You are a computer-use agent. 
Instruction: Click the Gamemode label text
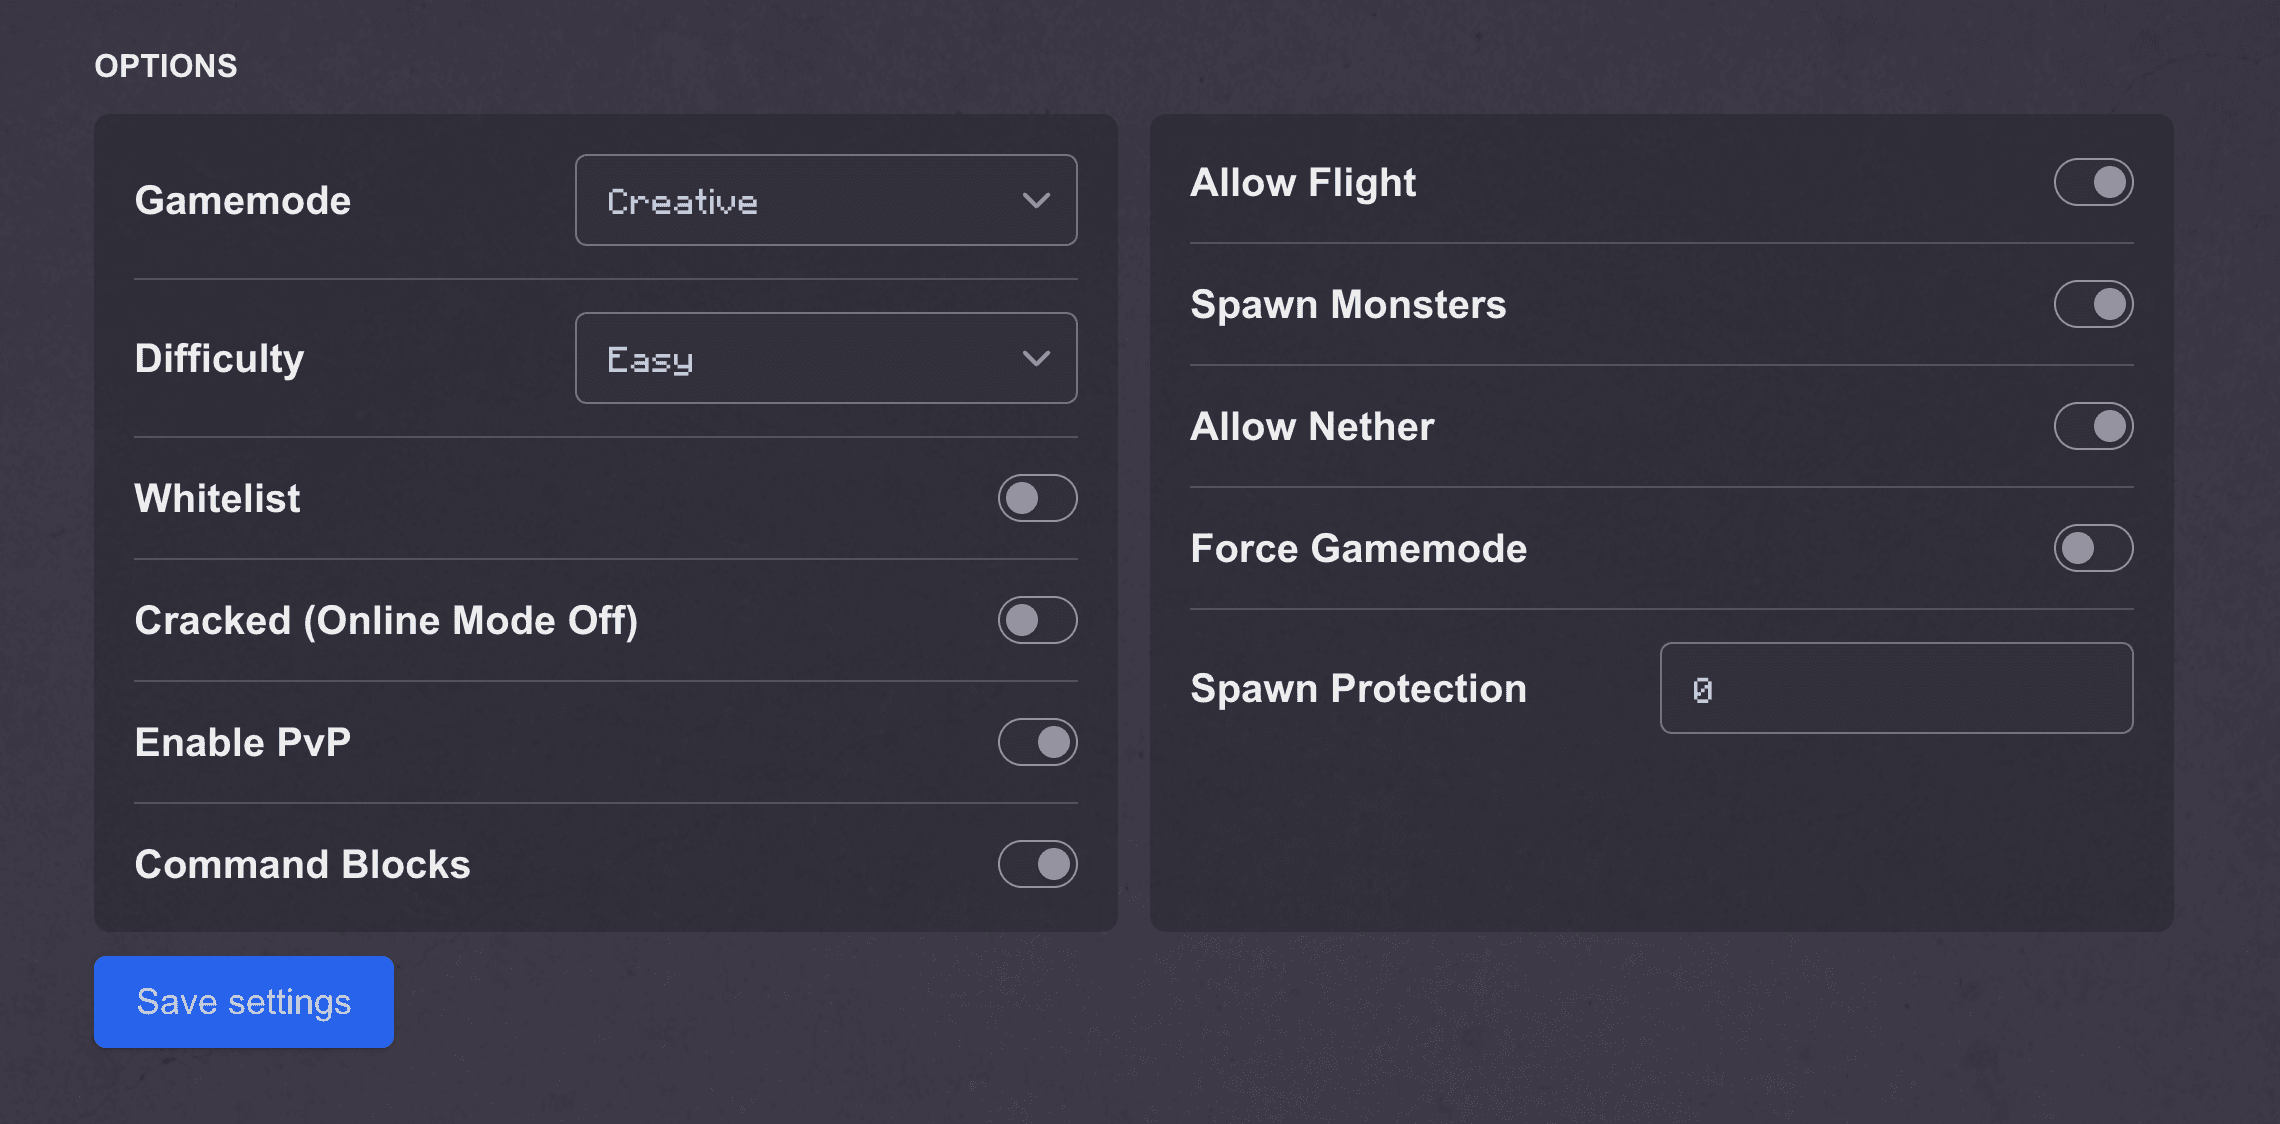tap(243, 200)
